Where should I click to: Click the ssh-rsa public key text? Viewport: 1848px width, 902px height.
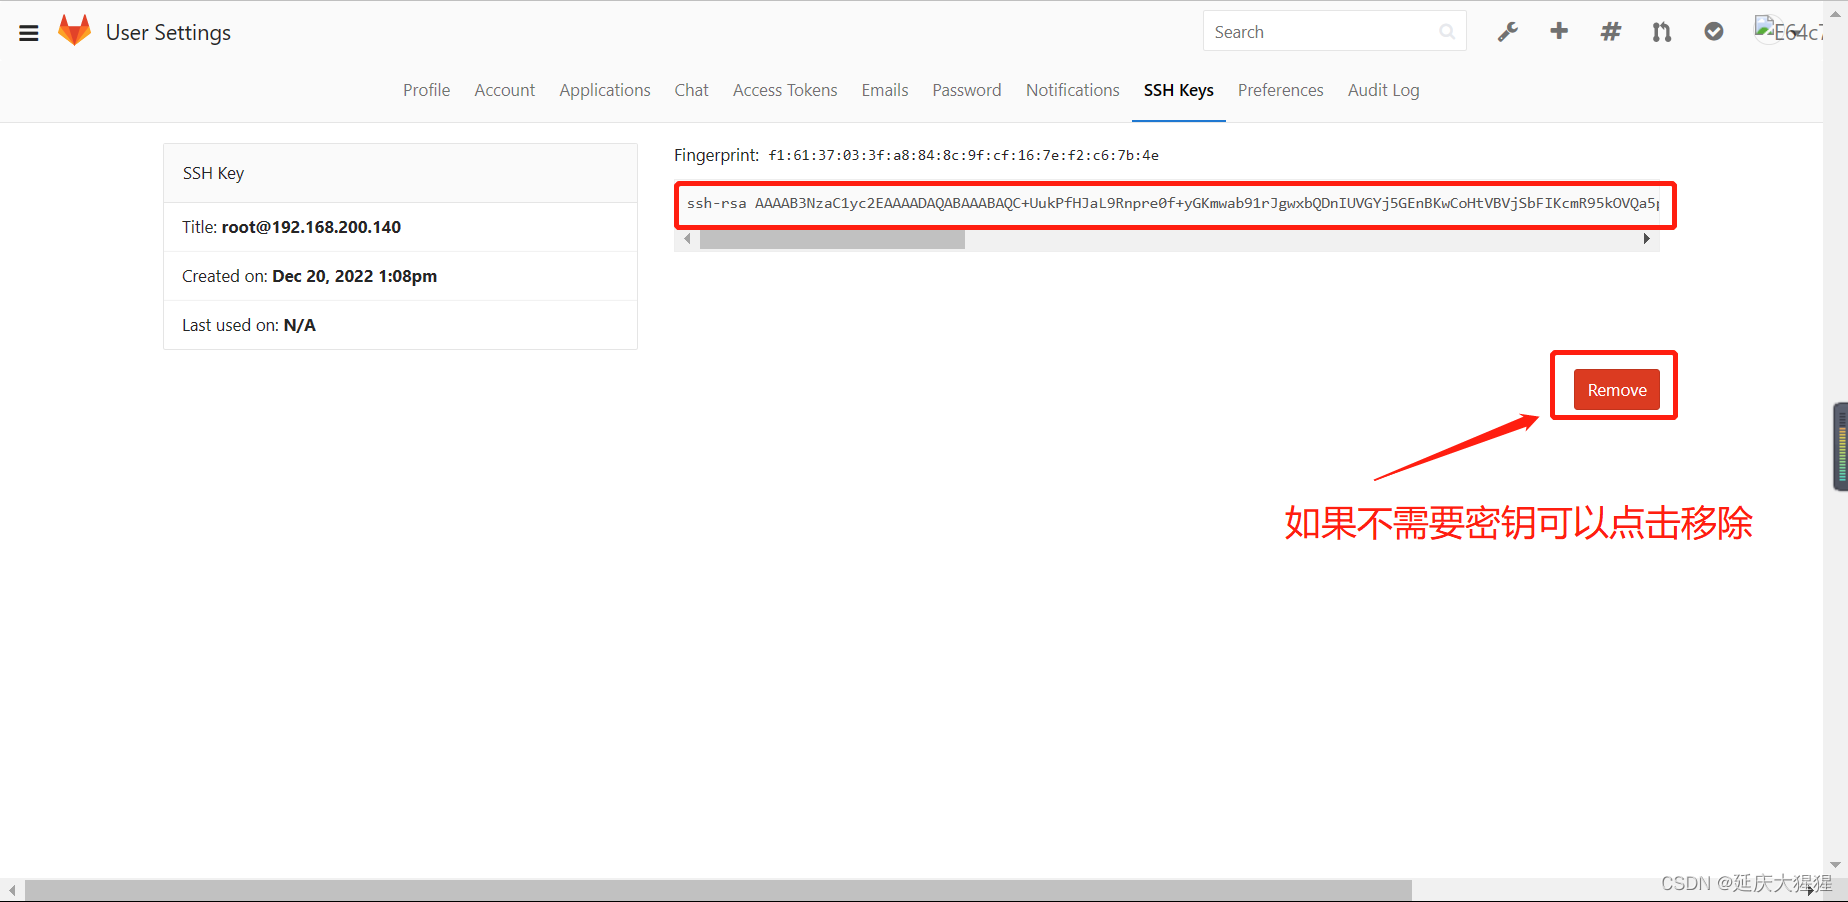(x=1172, y=204)
